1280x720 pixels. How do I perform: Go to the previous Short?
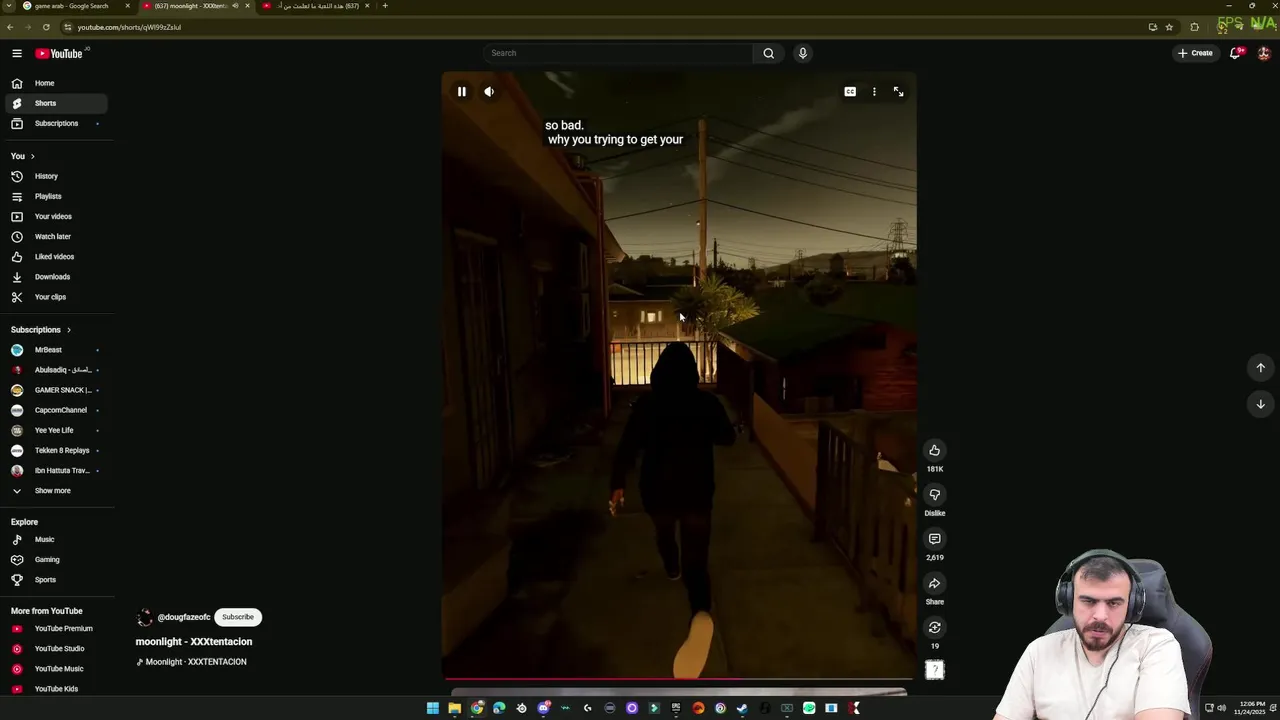tap(1260, 367)
